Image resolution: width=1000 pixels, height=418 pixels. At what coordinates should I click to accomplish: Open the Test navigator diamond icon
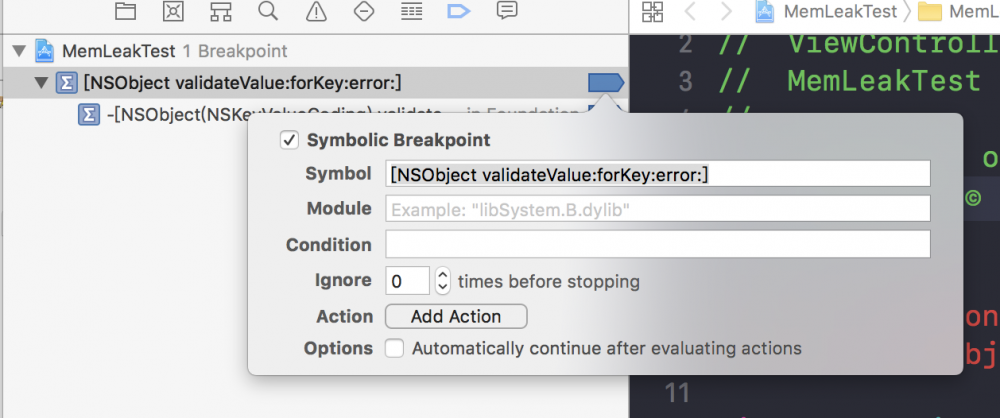[x=364, y=11]
